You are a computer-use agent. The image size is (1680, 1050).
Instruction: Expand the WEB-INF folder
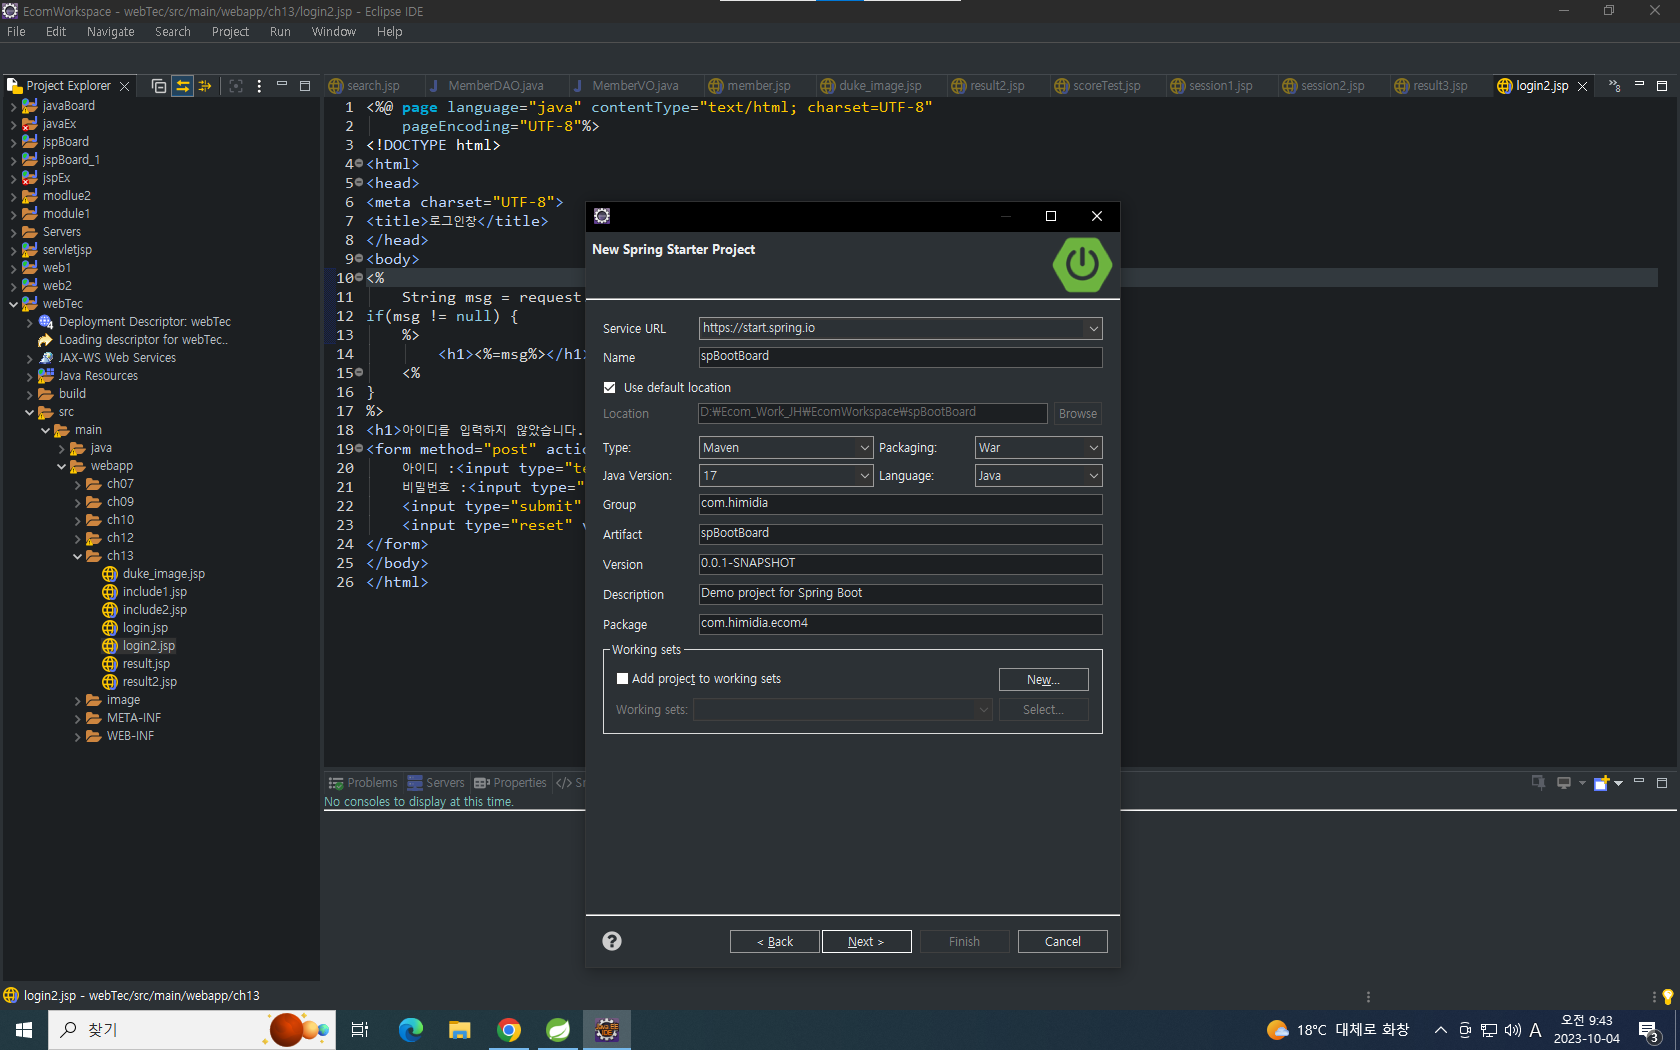[x=77, y=736]
